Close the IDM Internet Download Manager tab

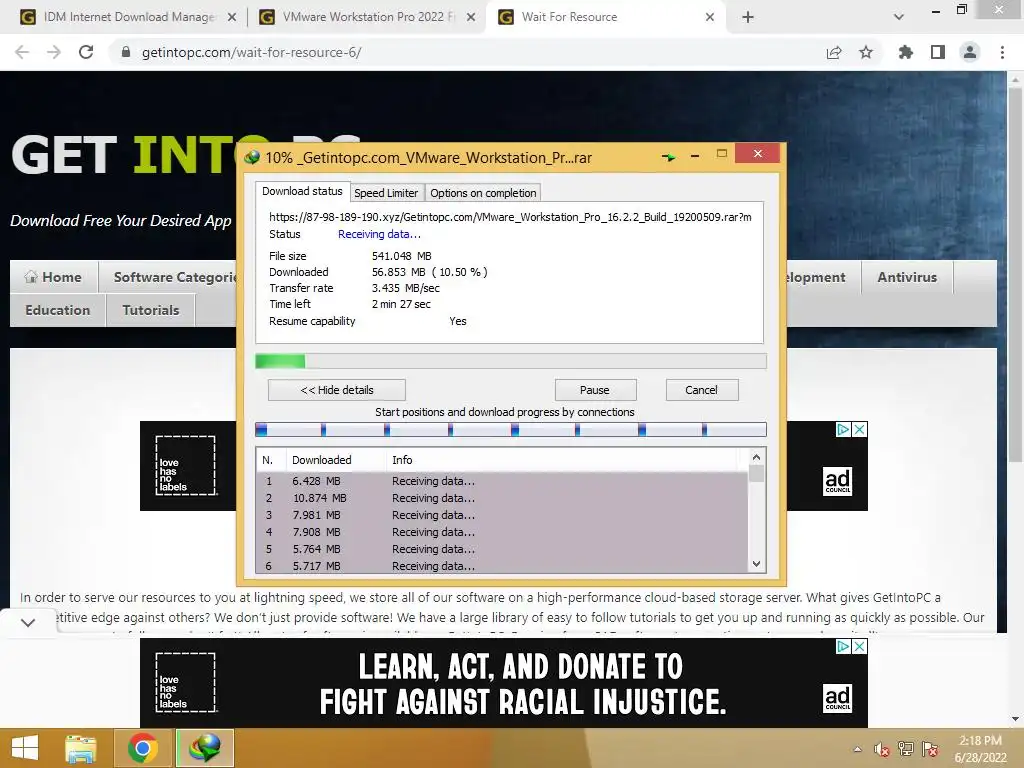232,17
